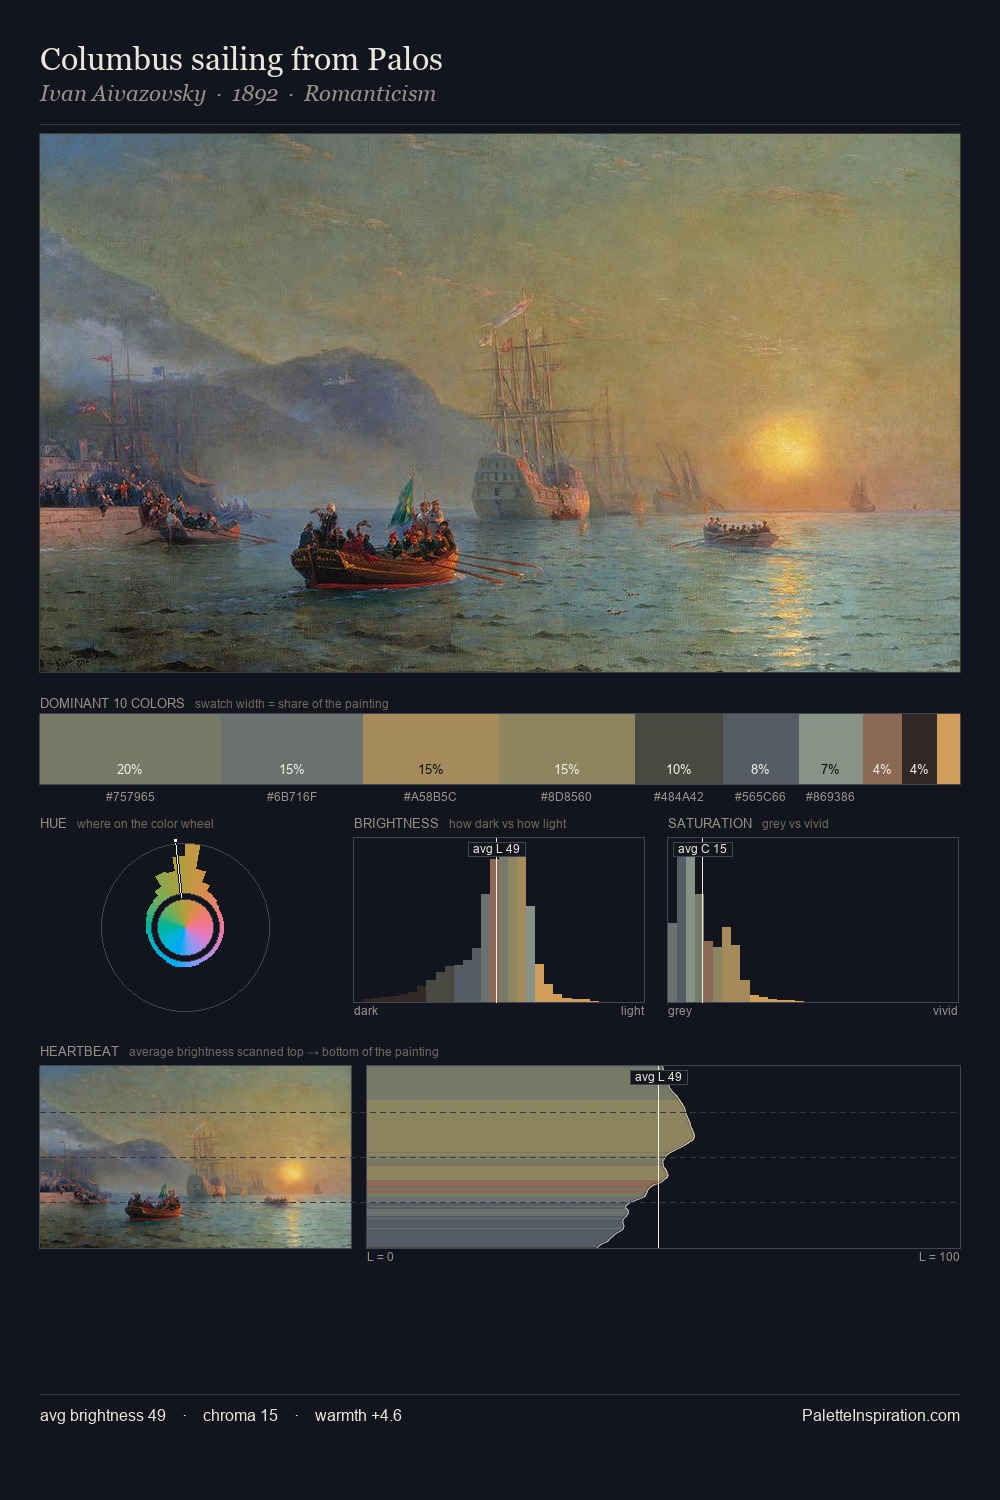Click the year '1892' in subtitle
Image resolution: width=1000 pixels, height=1500 pixels.
tap(254, 94)
